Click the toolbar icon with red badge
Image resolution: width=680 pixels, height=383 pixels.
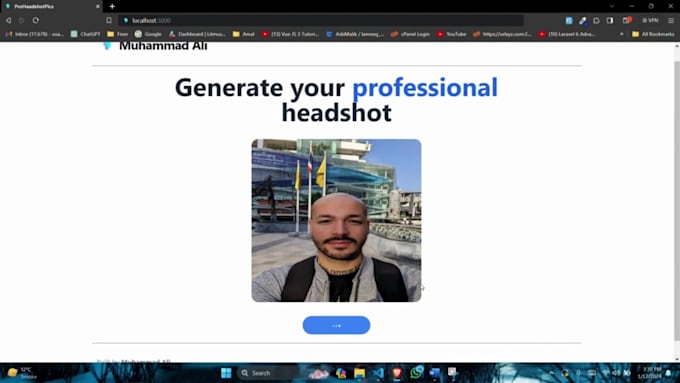(x=627, y=20)
